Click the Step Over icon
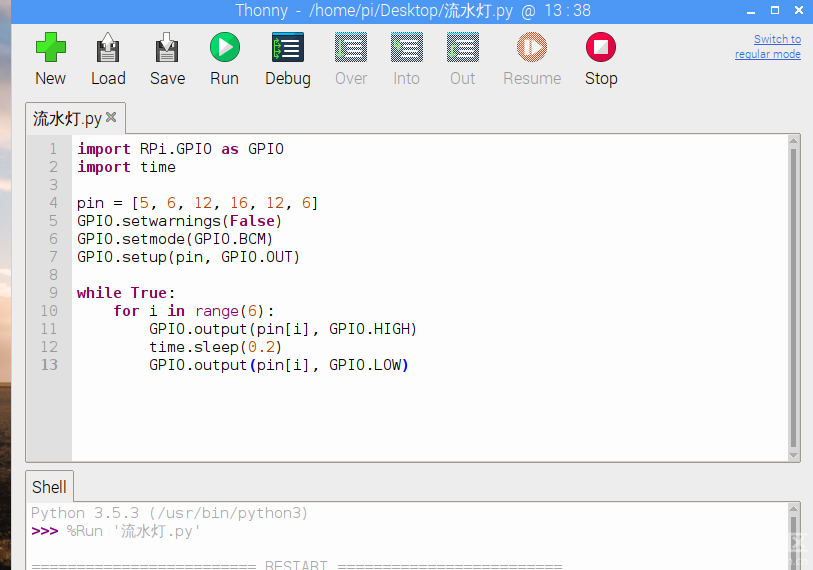Viewport: 813px width, 570px height. tap(350, 48)
